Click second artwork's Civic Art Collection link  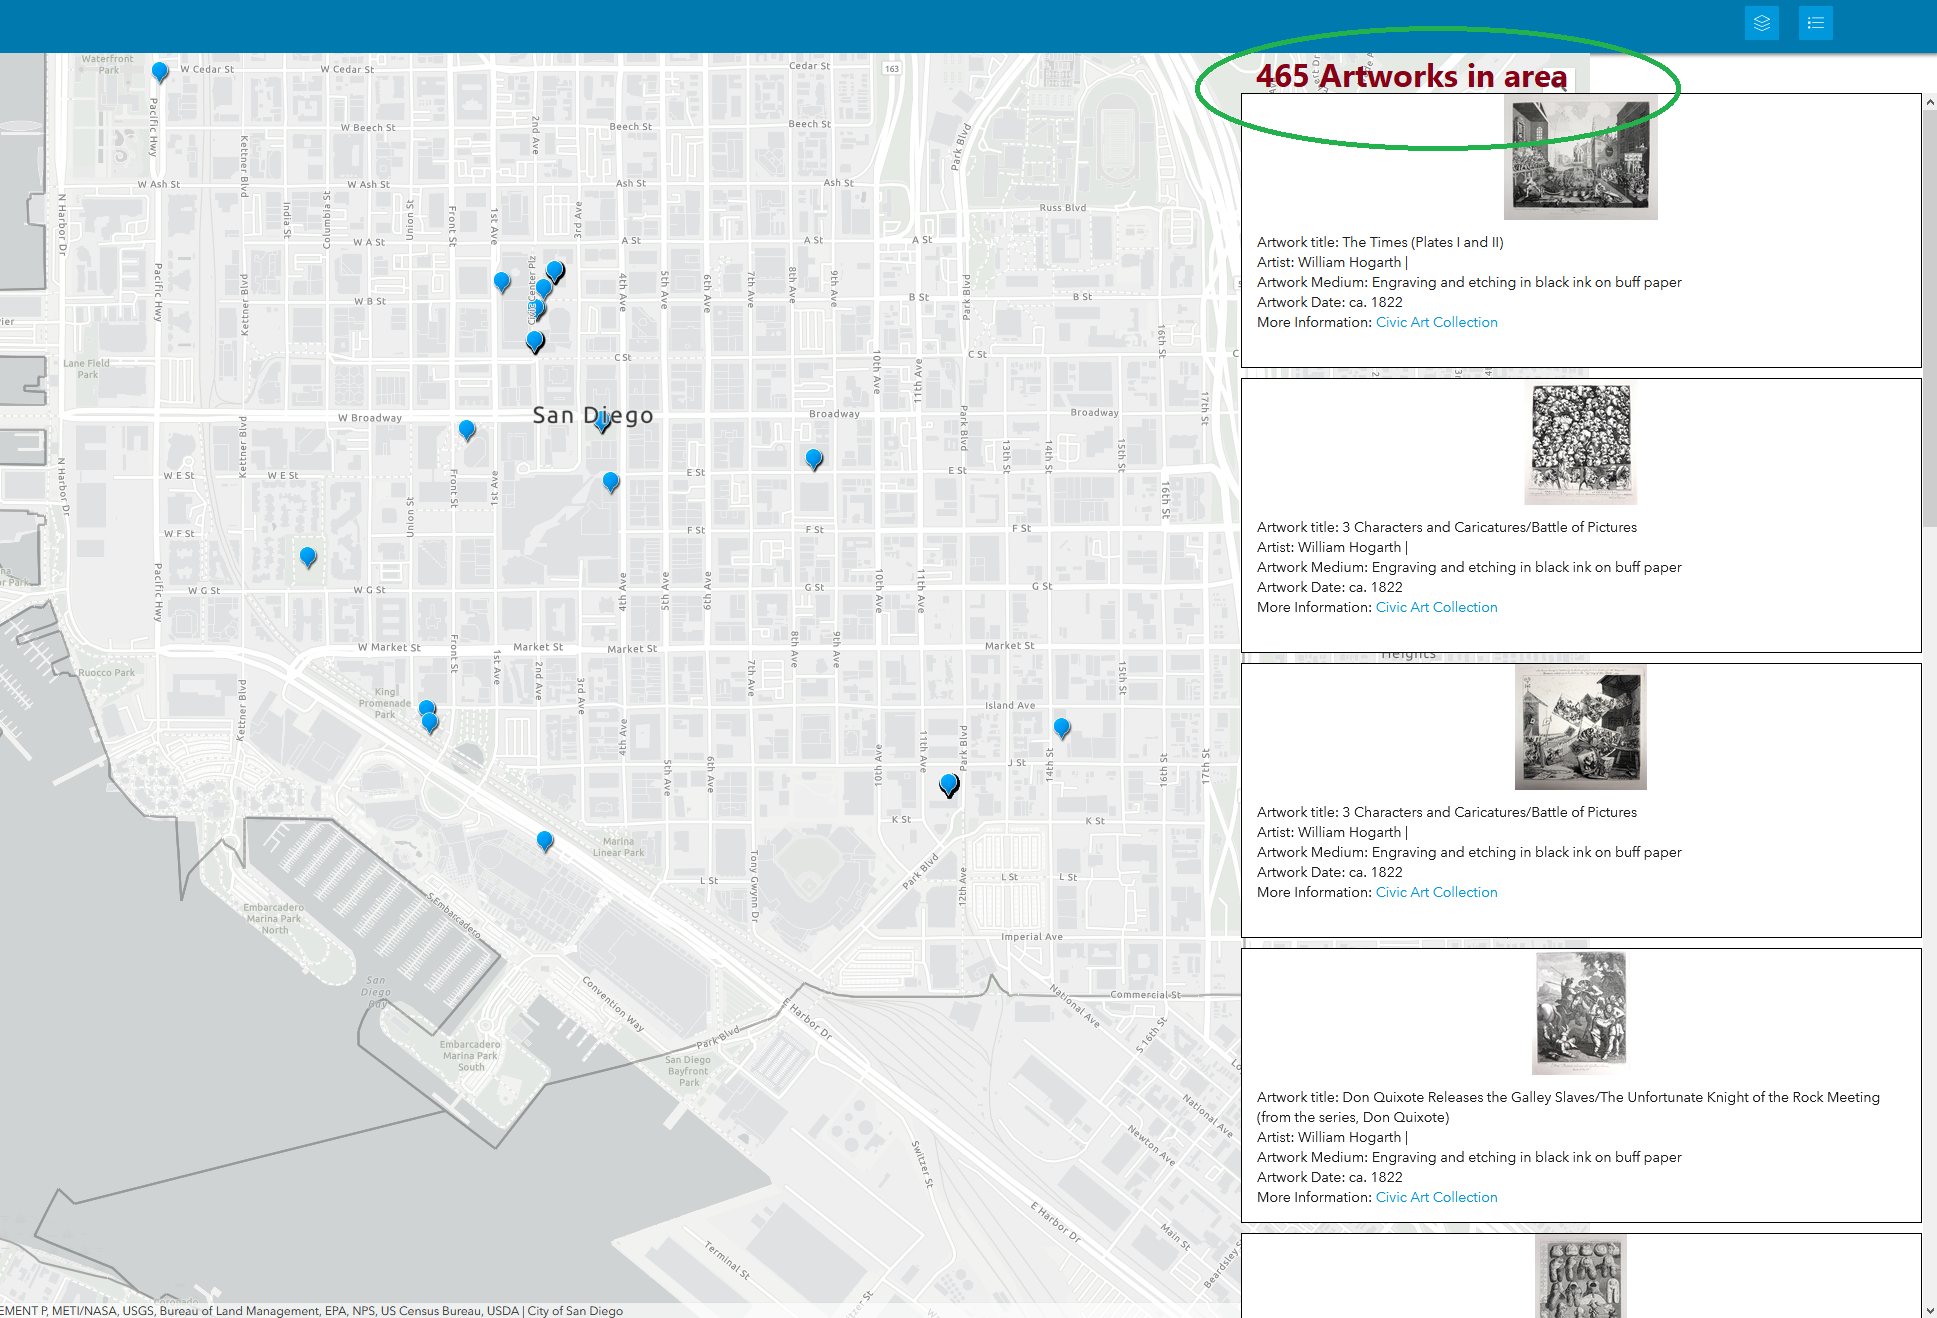tap(1436, 607)
